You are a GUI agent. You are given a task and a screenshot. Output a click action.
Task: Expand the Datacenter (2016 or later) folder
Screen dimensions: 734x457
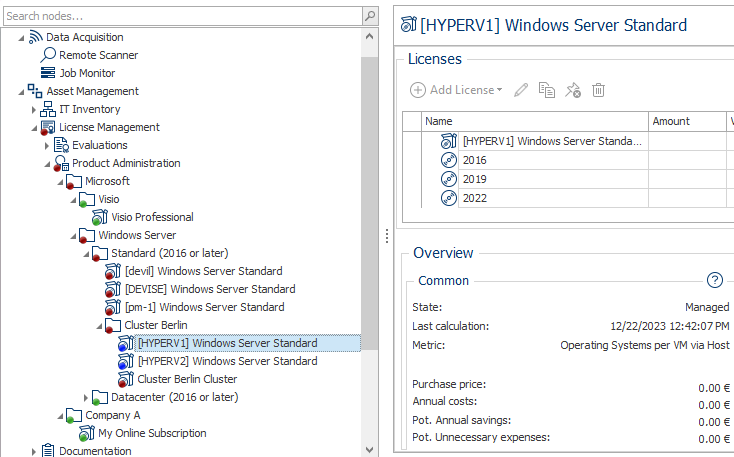(x=86, y=398)
